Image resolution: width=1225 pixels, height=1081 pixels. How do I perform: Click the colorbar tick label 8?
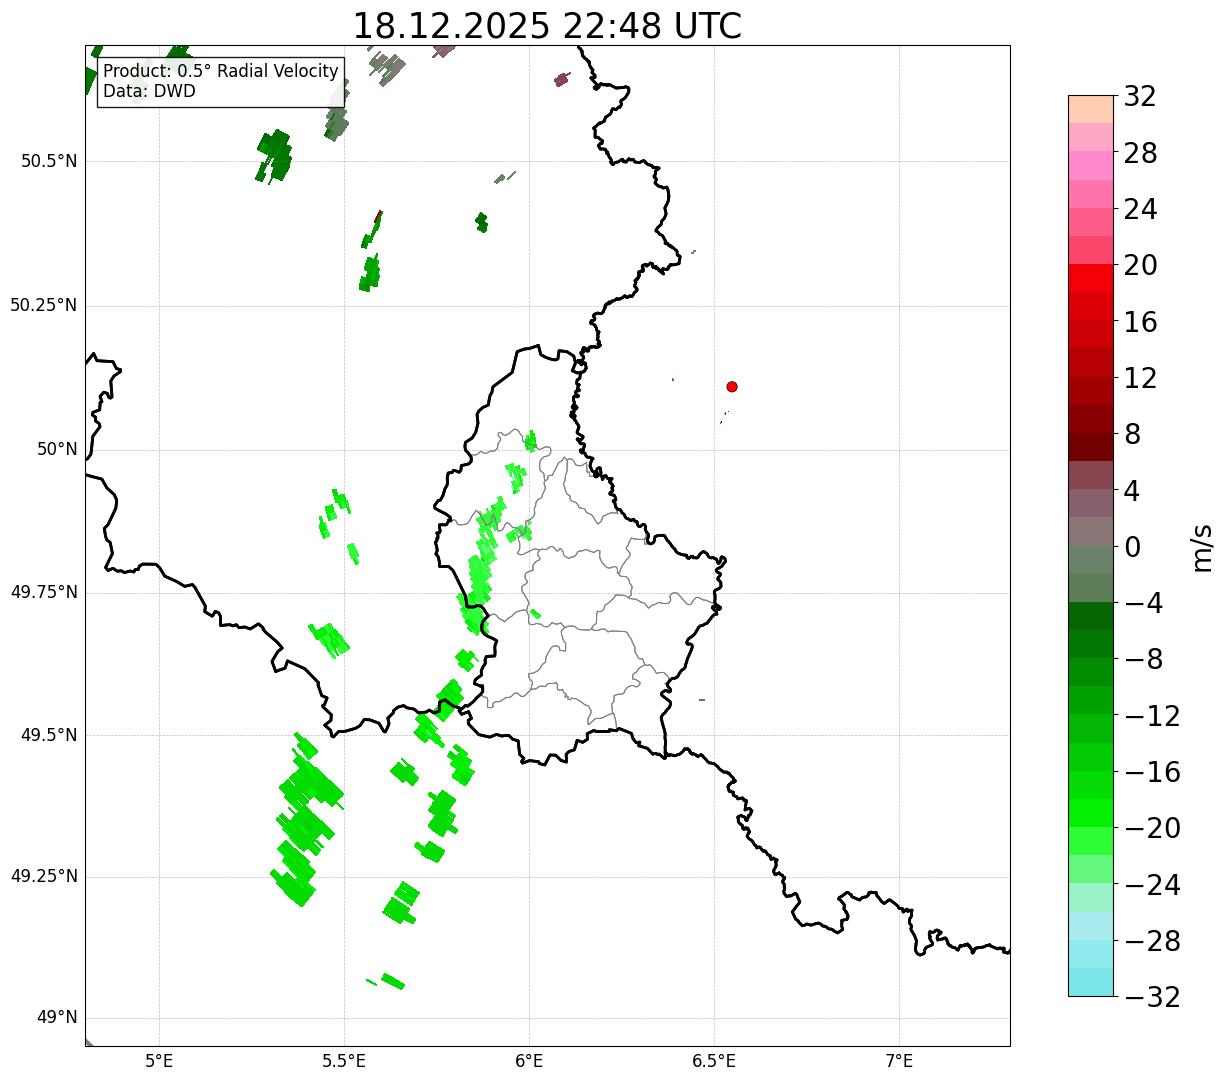pyautogui.click(x=1132, y=434)
